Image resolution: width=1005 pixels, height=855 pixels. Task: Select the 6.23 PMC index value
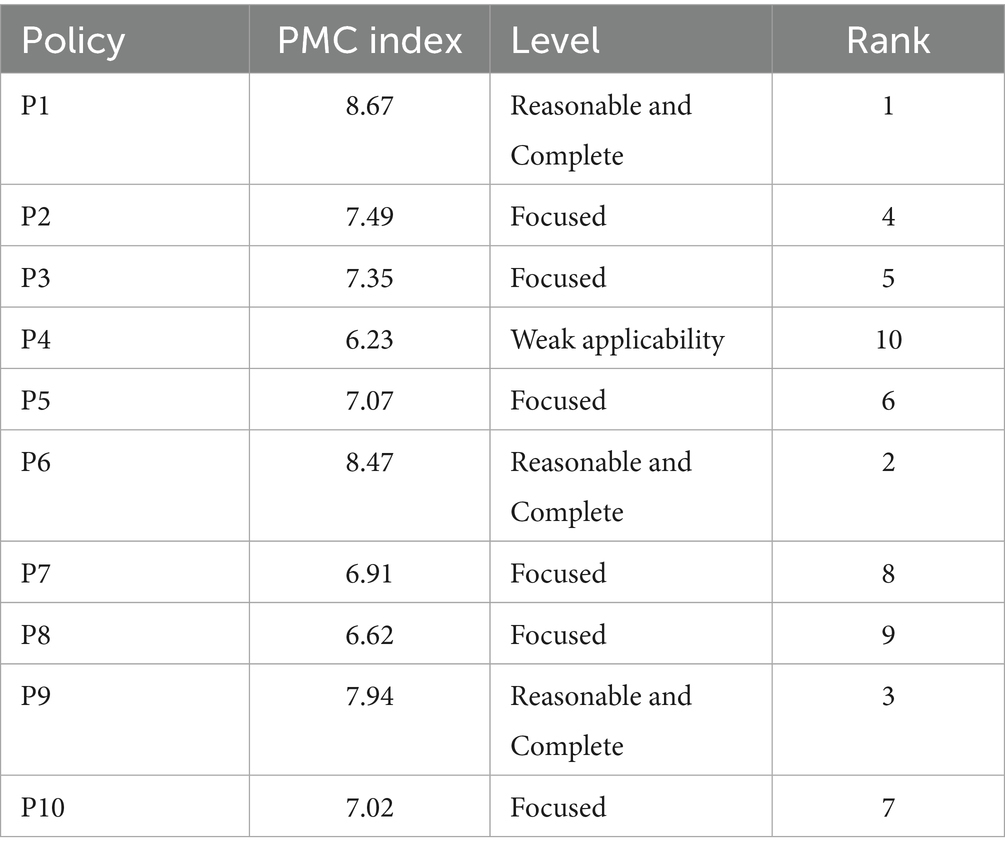(x=369, y=340)
